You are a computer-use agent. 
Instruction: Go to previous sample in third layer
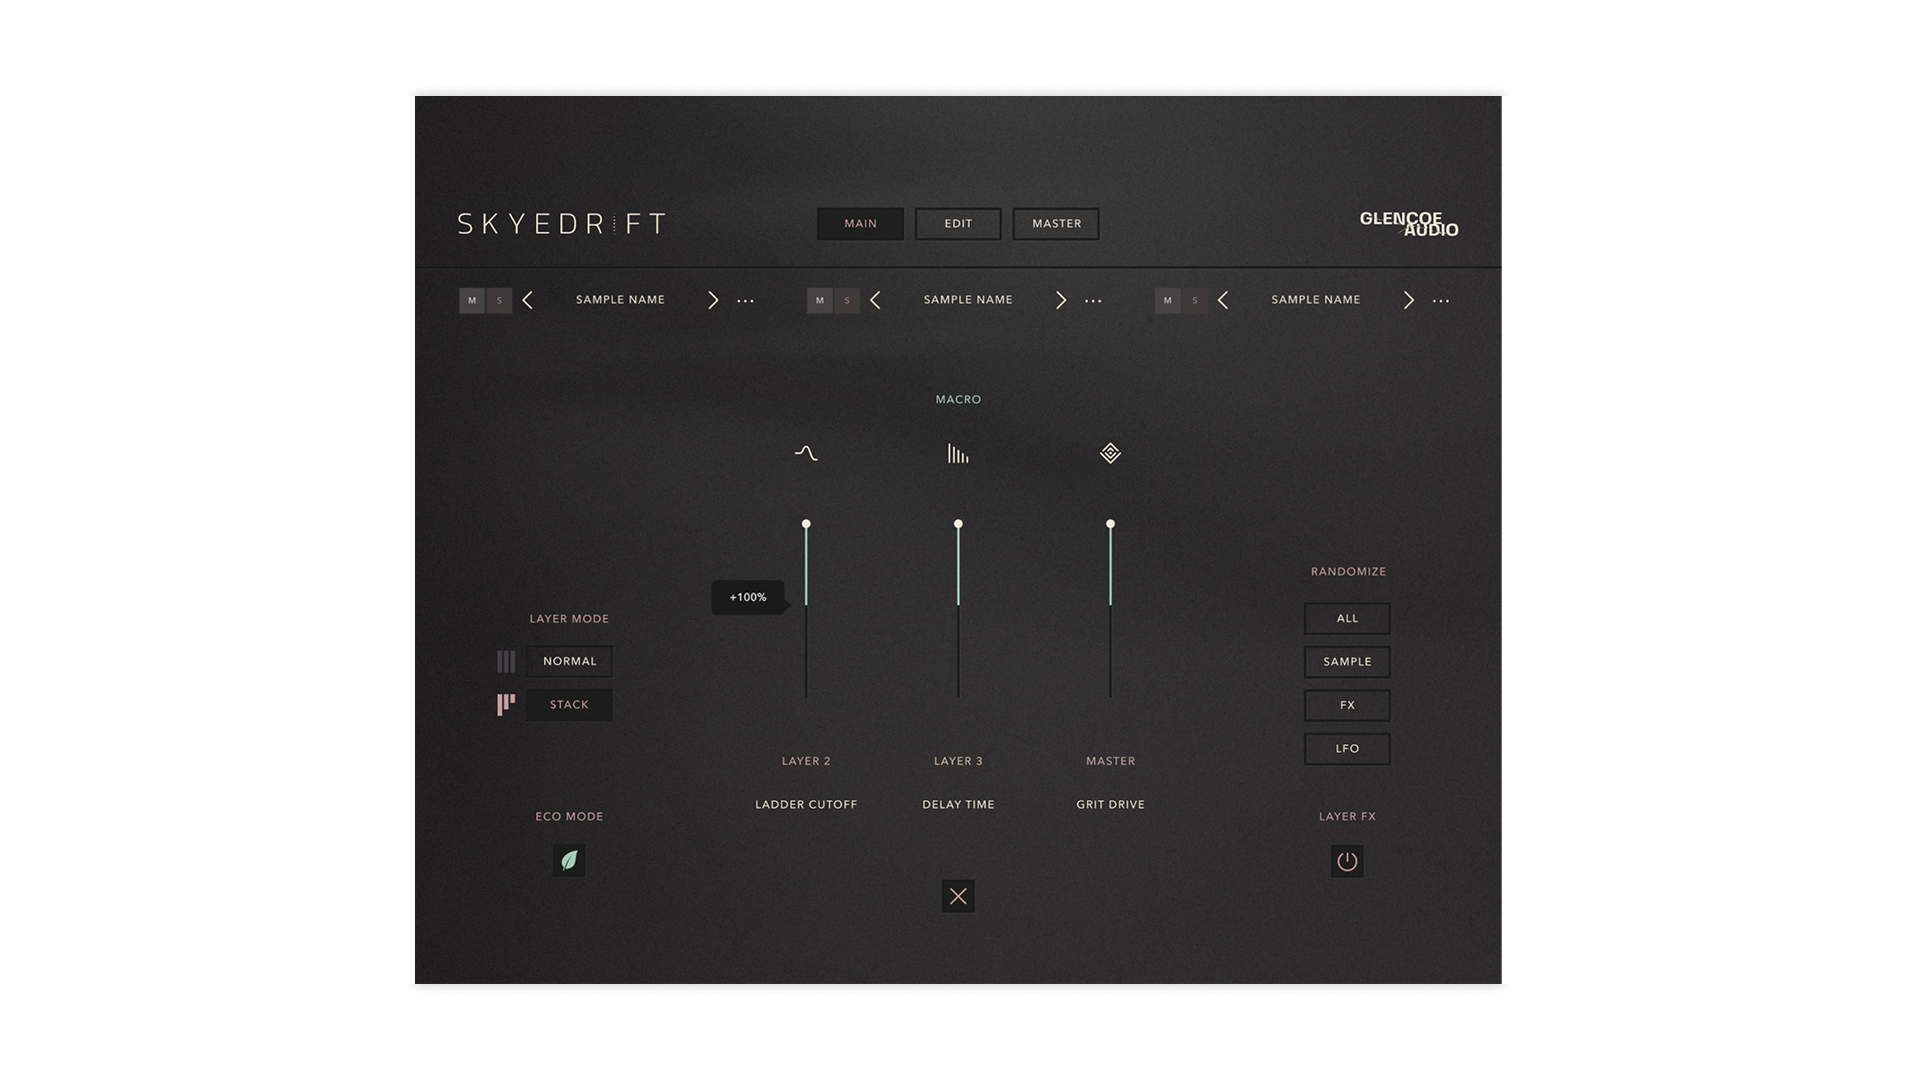tap(1223, 300)
